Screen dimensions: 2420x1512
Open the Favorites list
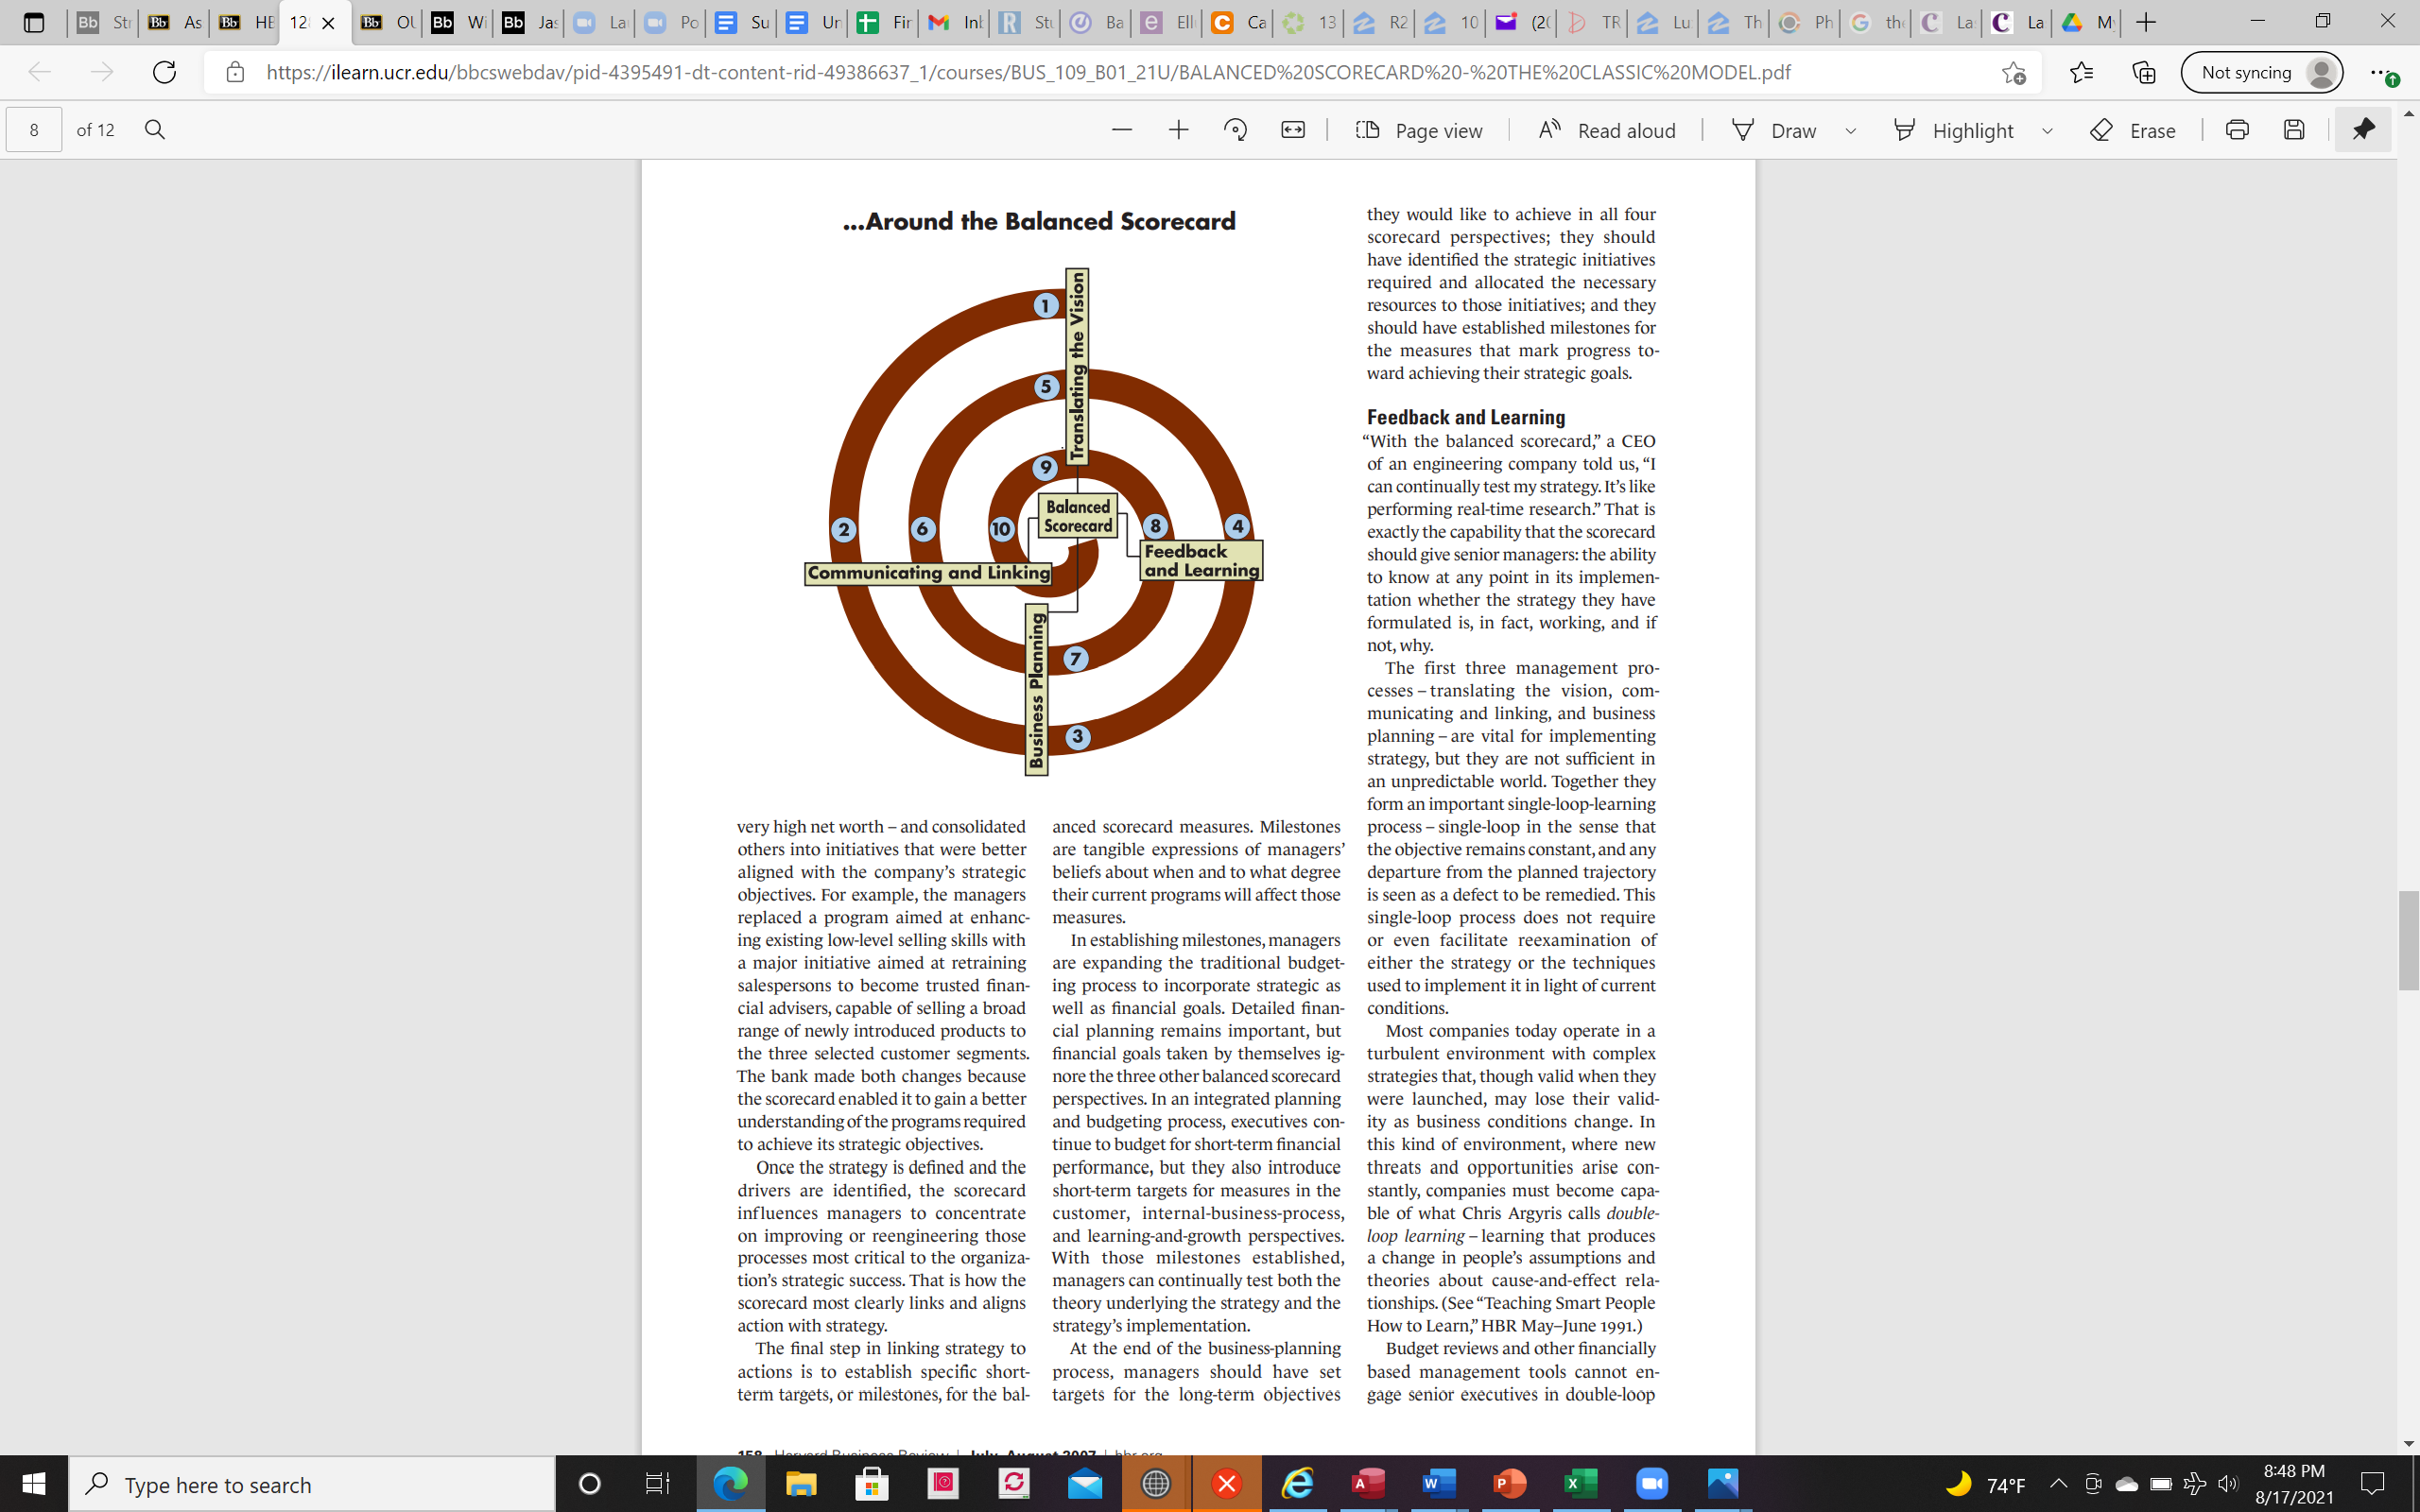[x=2081, y=72]
